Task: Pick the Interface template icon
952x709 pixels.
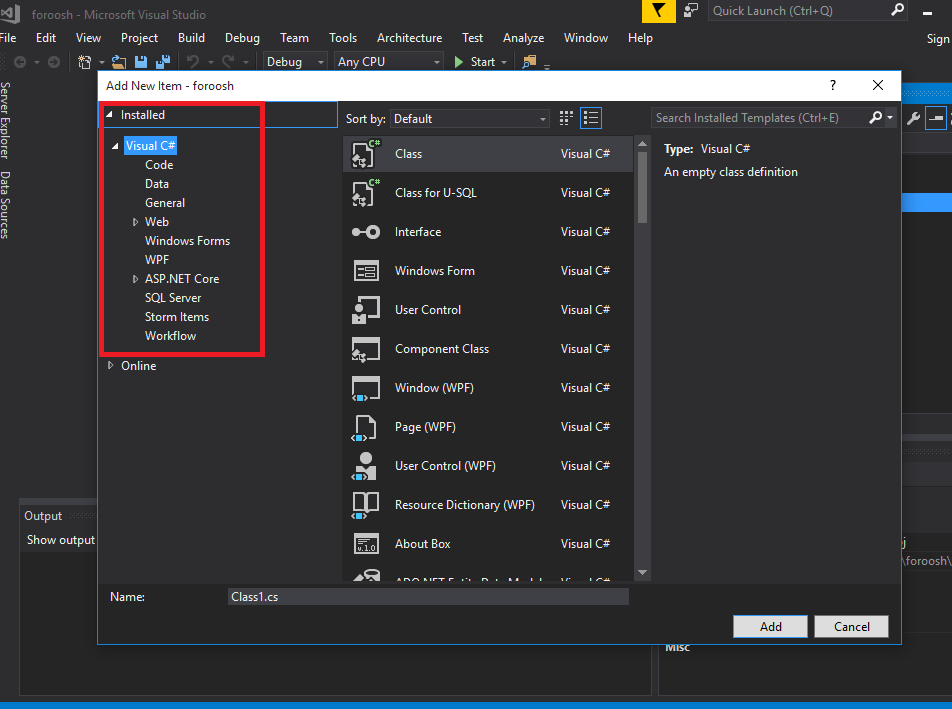Action: (x=366, y=232)
